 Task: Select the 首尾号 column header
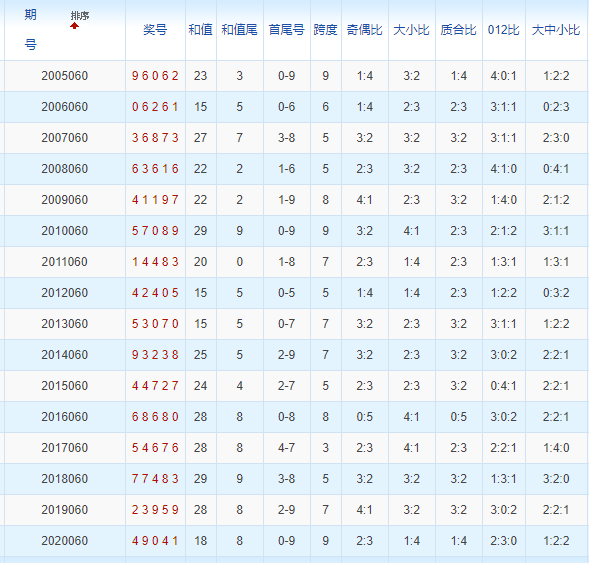click(x=287, y=30)
